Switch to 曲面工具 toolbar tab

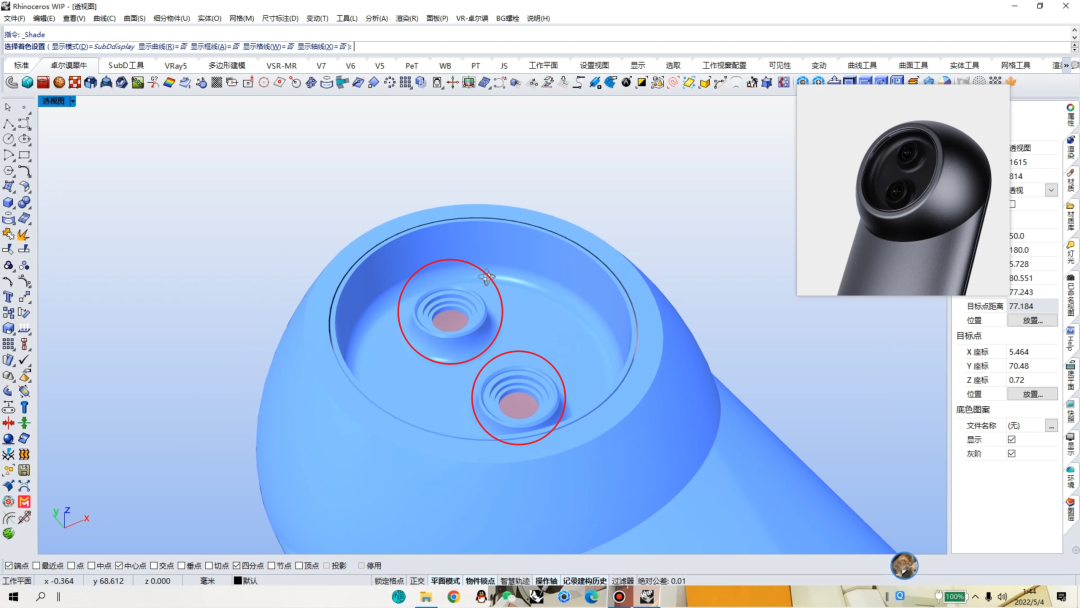point(913,65)
